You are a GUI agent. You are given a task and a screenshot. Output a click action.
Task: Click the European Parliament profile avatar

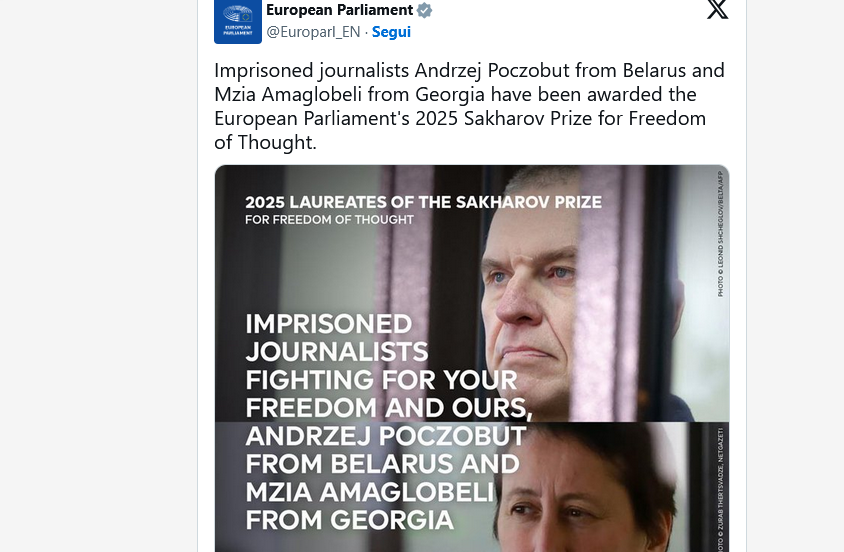(237, 20)
